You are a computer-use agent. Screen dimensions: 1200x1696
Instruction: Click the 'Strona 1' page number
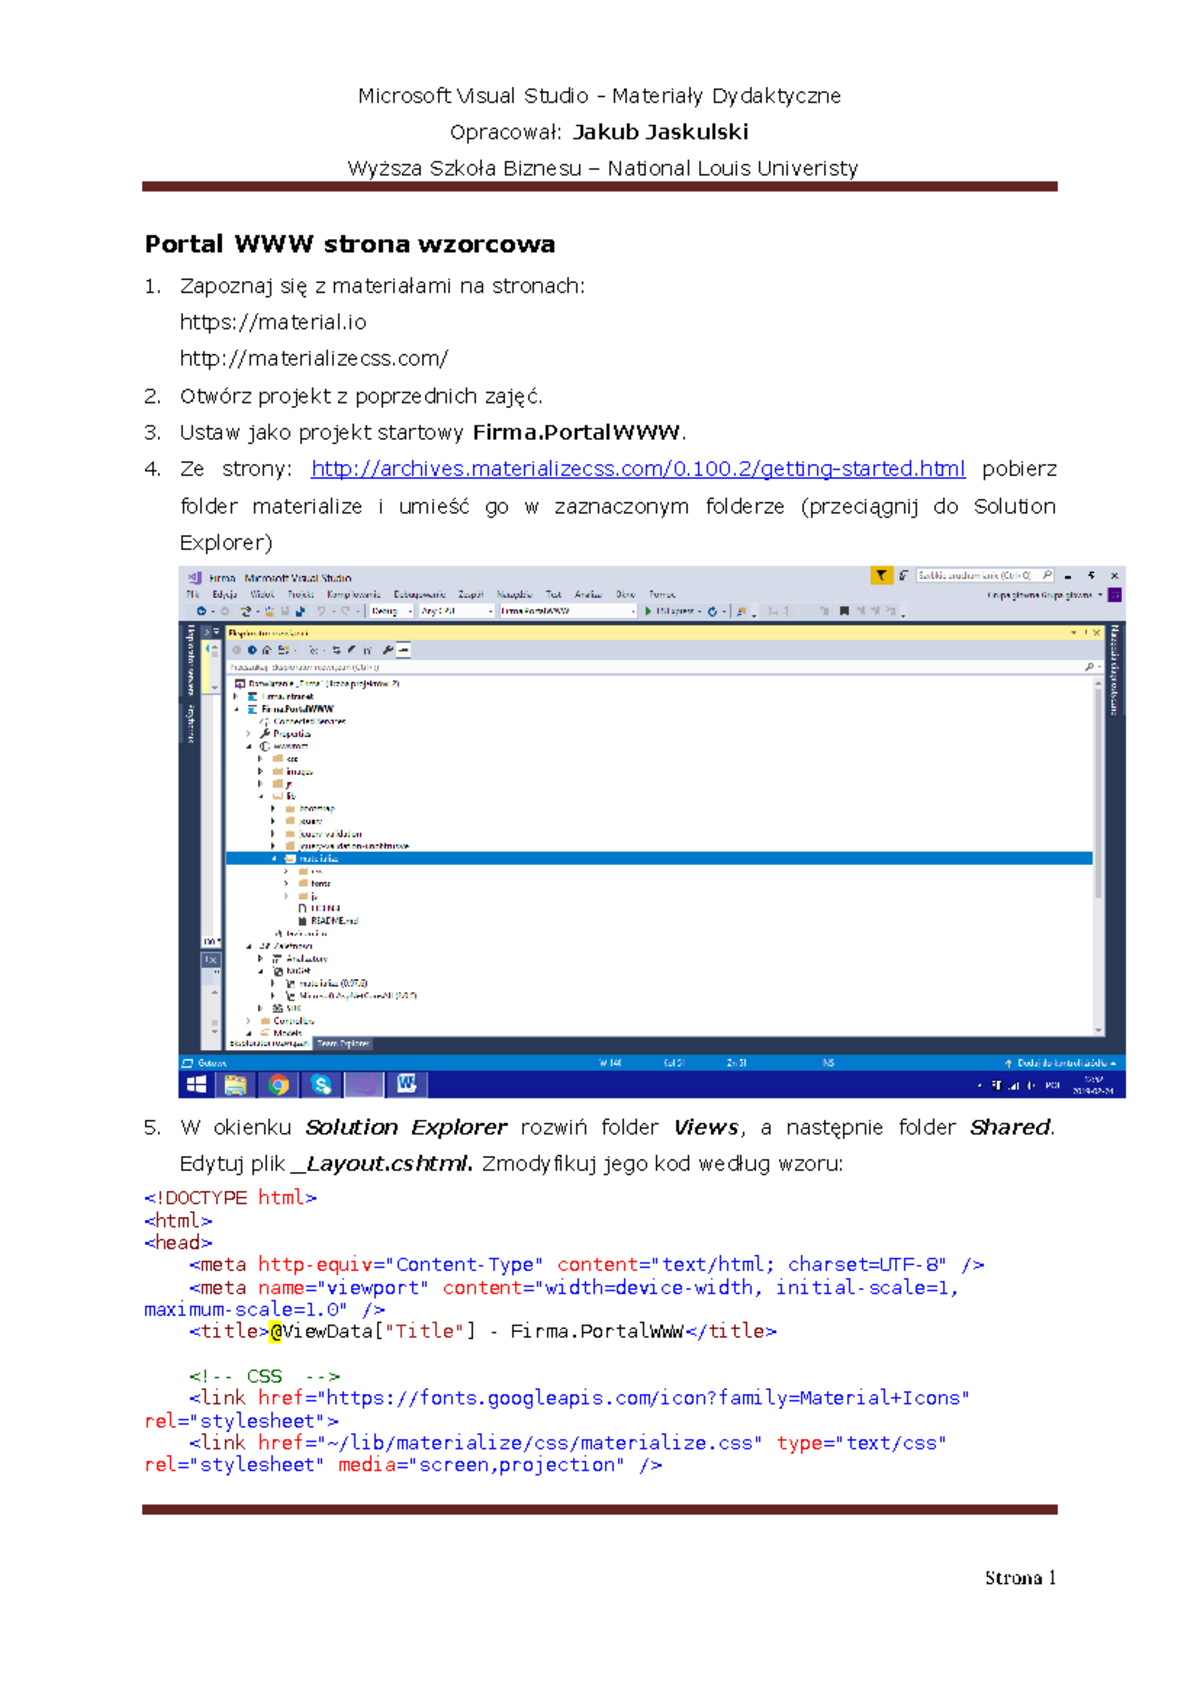pyautogui.click(x=1020, y=1577)
